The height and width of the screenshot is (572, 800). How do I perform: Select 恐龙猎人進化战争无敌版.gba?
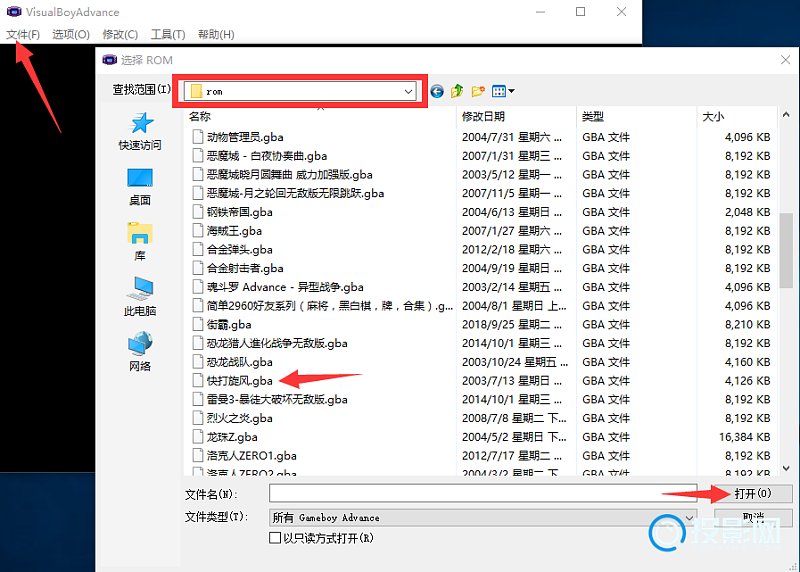coord(277,343)
